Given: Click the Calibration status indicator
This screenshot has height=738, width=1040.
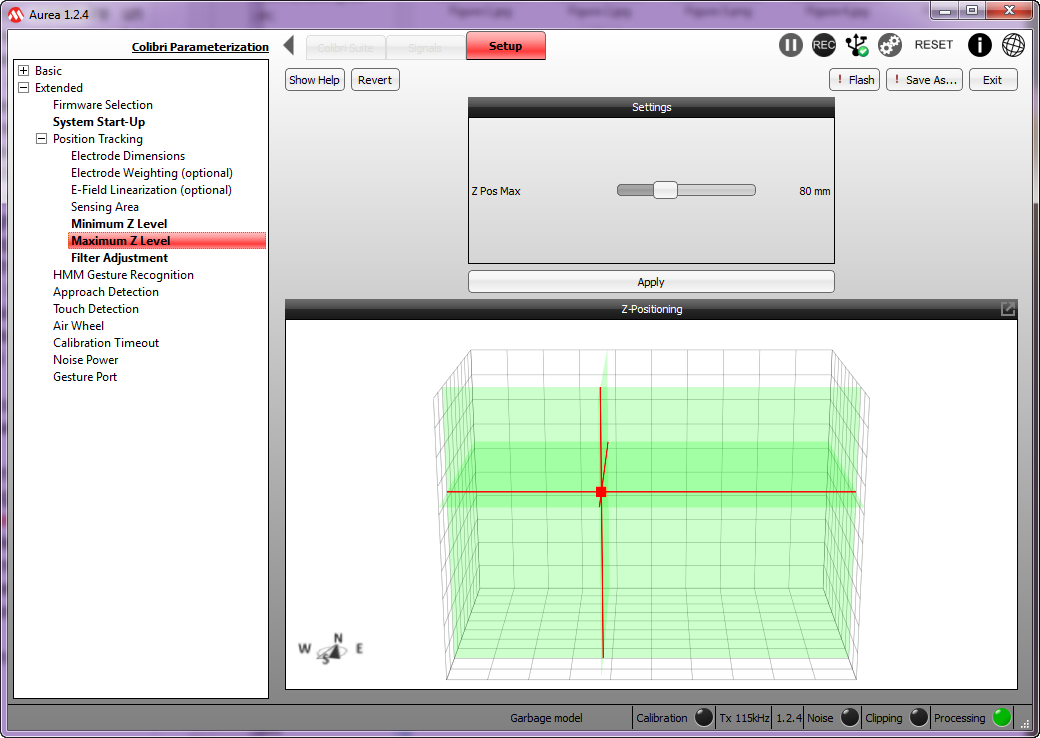Looking at the screenshot, I should click(704, 717).
